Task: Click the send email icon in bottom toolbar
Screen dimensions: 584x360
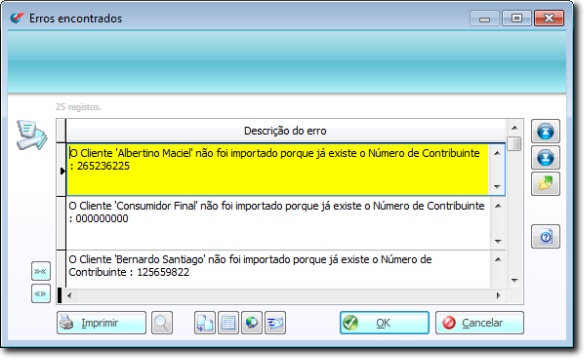Action: [275, 323]
